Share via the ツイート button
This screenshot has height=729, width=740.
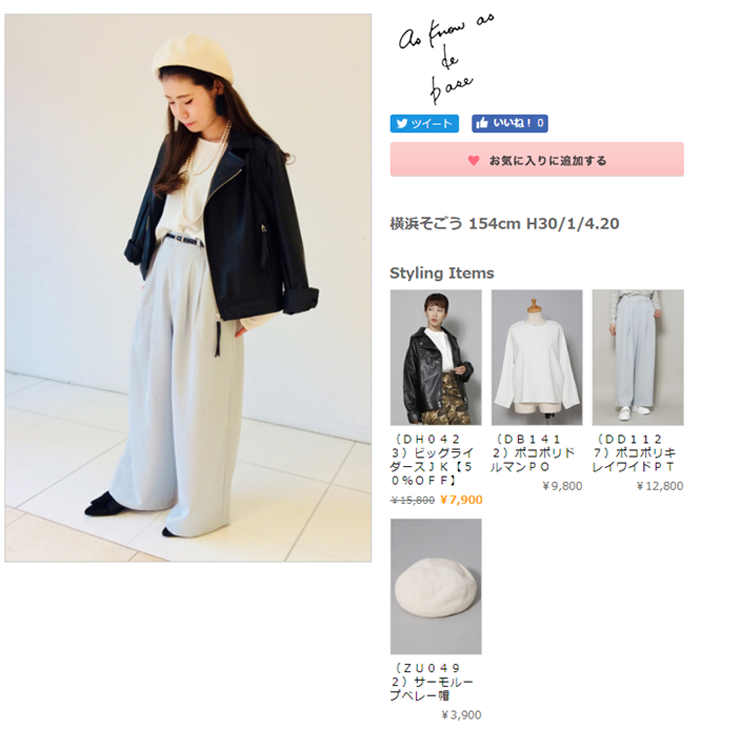[x=424, y=124]
